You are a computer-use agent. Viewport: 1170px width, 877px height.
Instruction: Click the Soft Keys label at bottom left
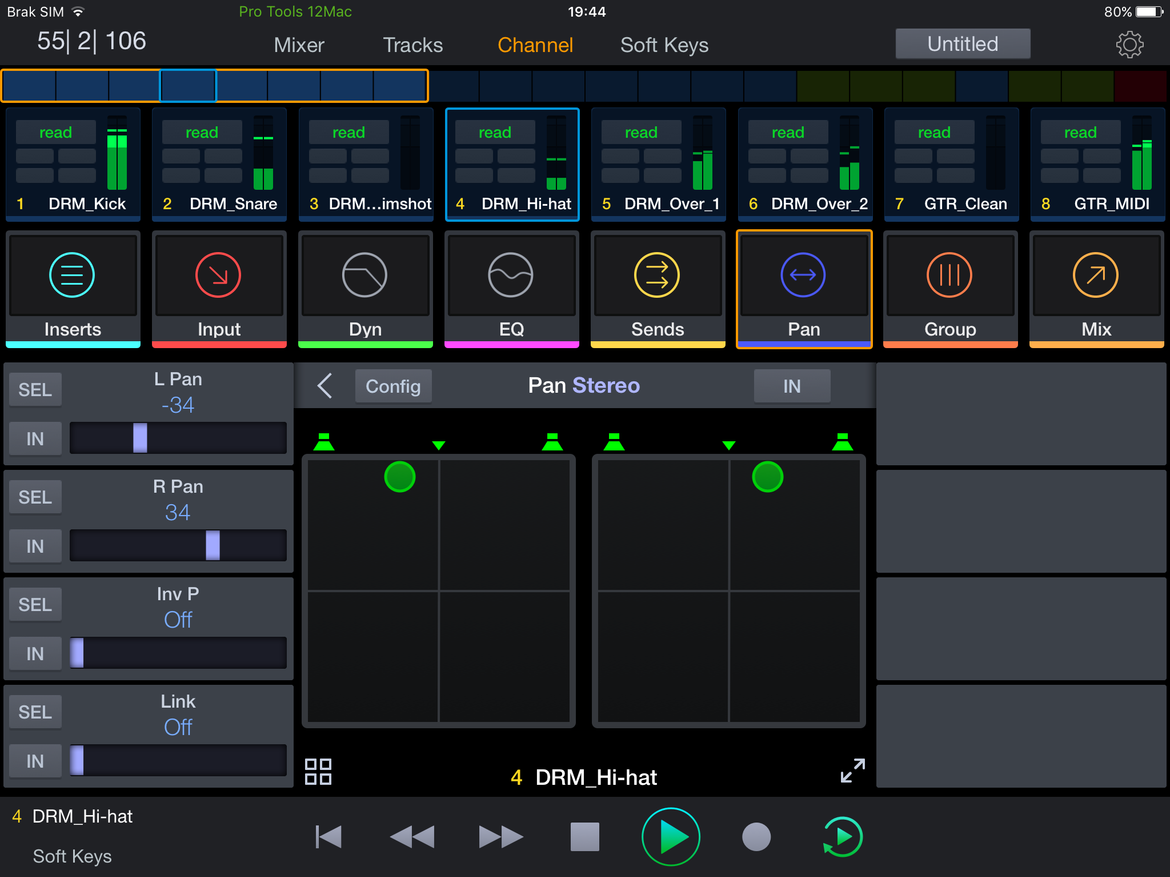[x=72, y=856]
